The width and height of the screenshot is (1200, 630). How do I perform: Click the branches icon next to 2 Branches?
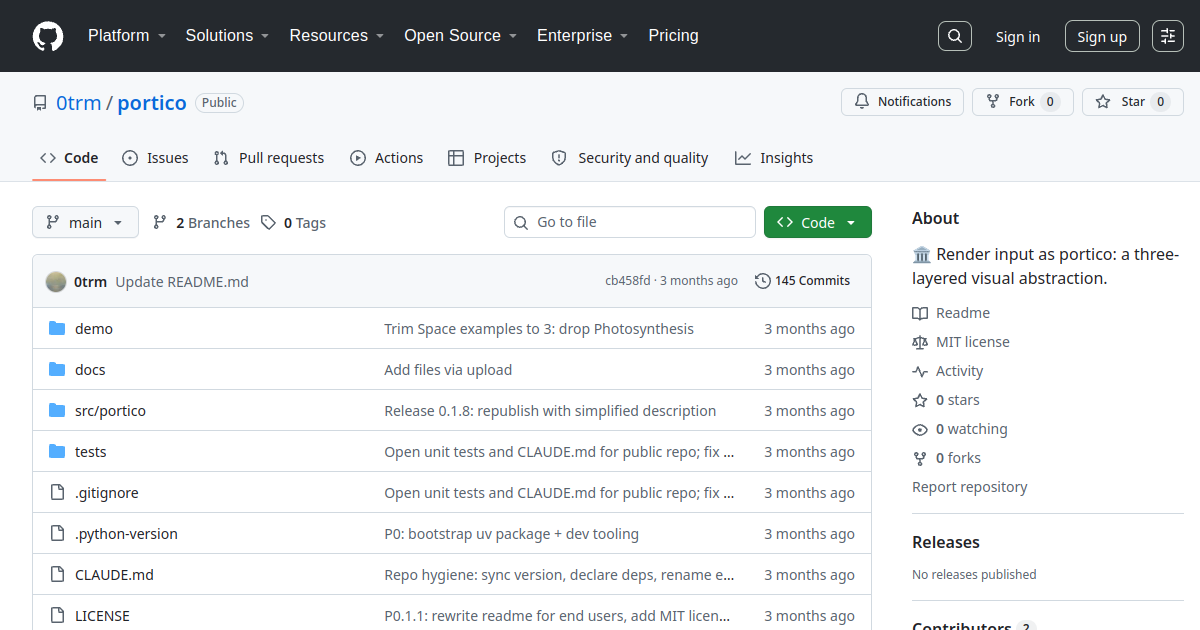pos(160,222)
